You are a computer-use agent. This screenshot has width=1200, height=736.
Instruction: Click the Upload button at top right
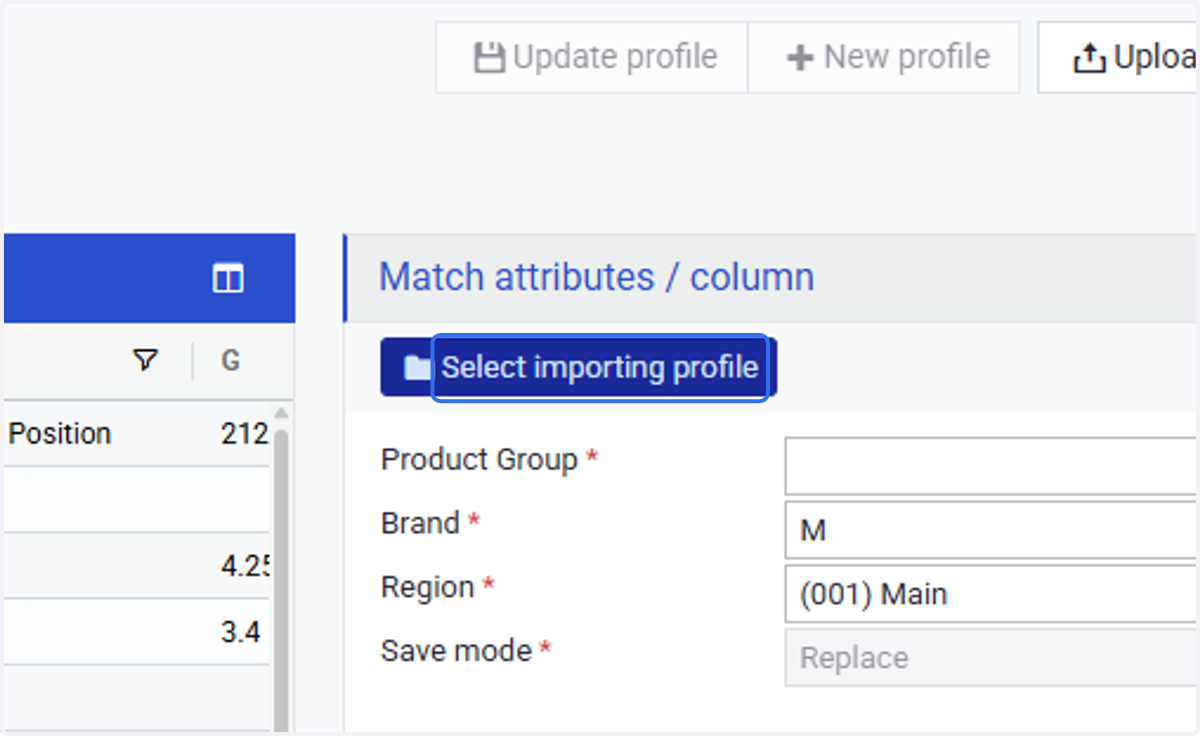tap(1118, 58)
